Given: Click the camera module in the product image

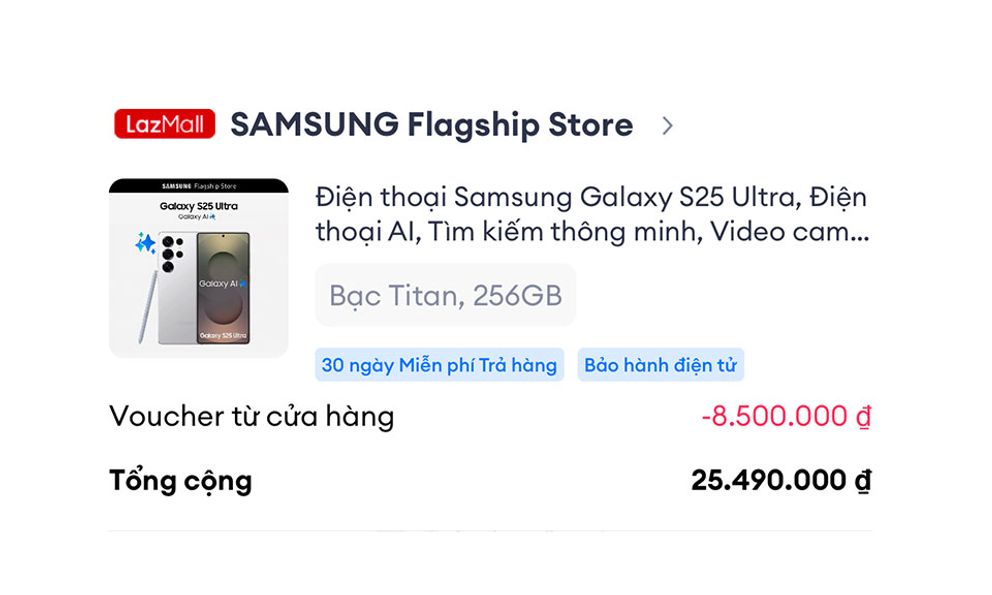Looking at the screenshot, I should tap(173, 253).
